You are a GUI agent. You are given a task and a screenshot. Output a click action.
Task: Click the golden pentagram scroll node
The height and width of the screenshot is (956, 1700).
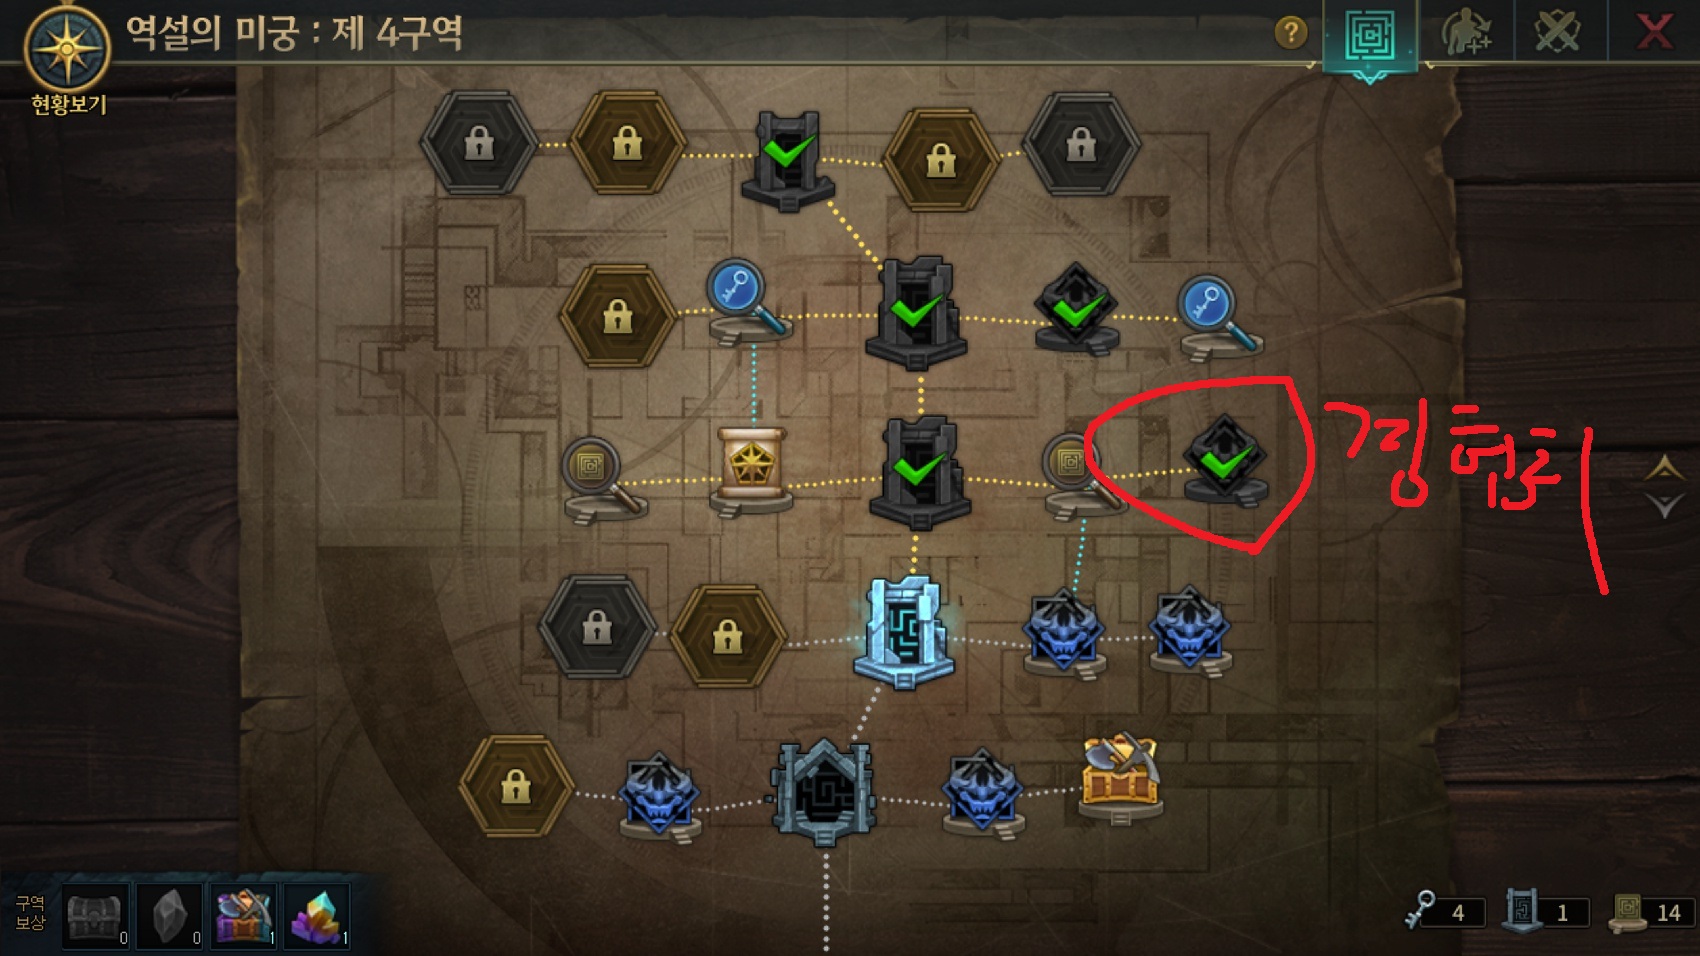752,468
